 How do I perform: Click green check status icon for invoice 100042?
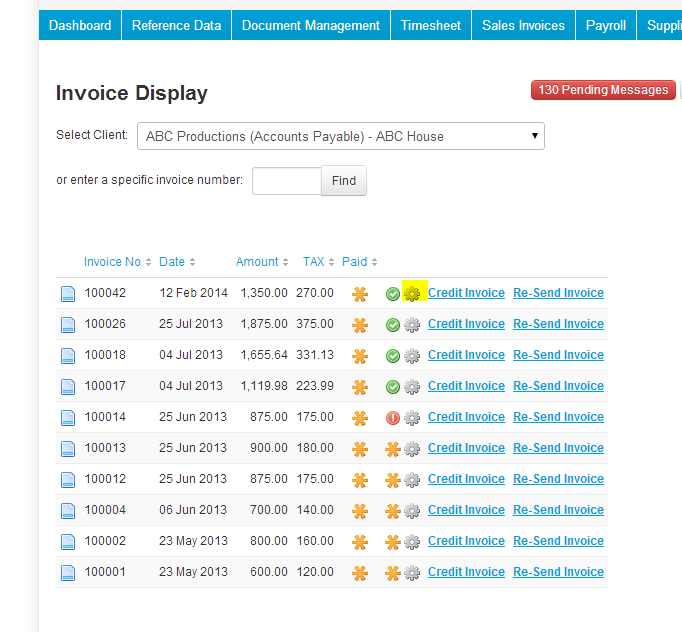pos(393,294)
